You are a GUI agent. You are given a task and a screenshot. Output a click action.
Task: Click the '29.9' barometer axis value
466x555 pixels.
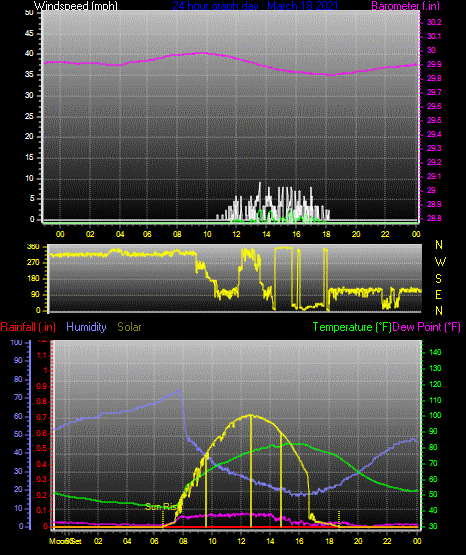[x=434, y=64]
